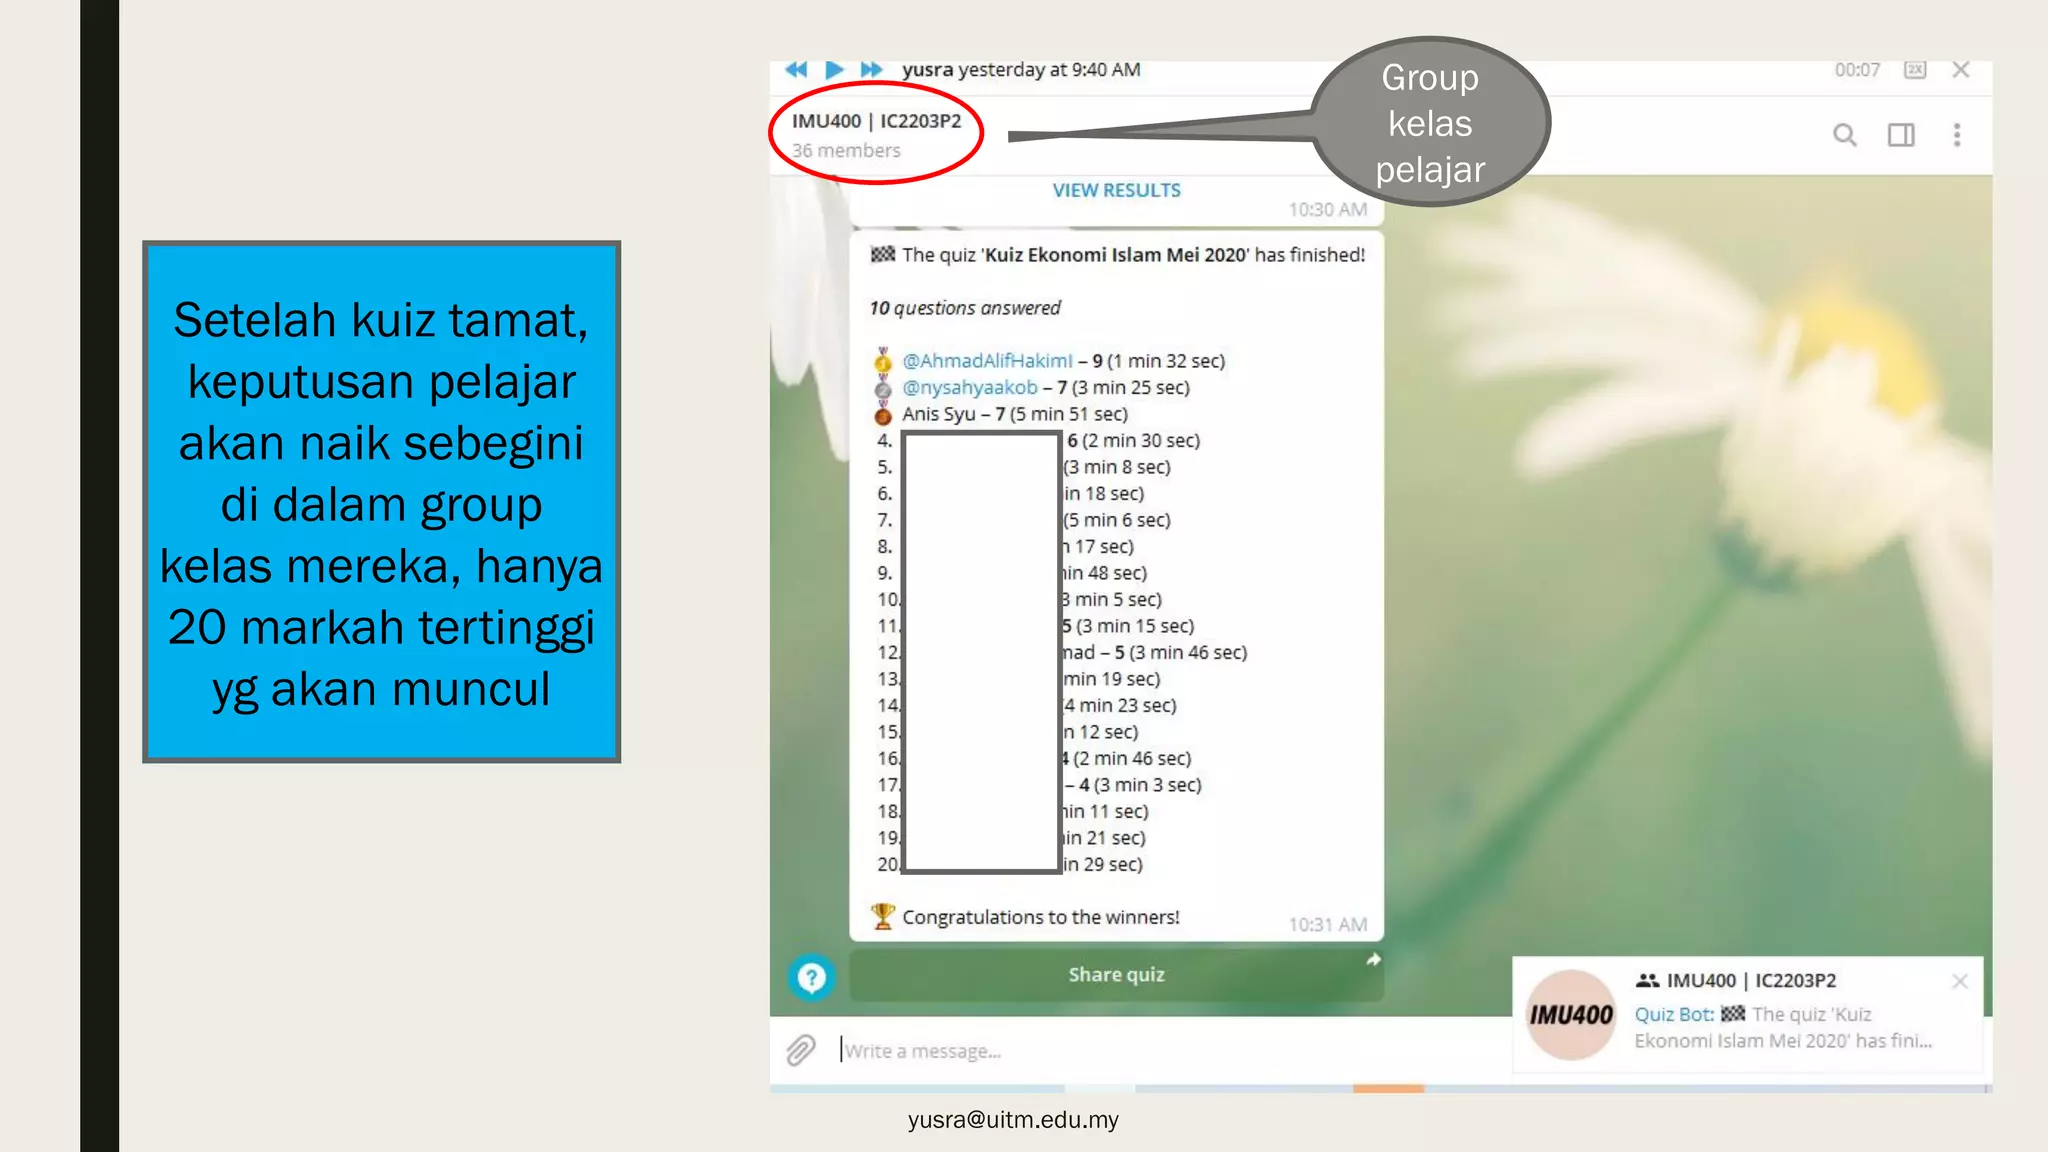
Task: Close the voice message player bar
Action: (x=1960, y=70)
